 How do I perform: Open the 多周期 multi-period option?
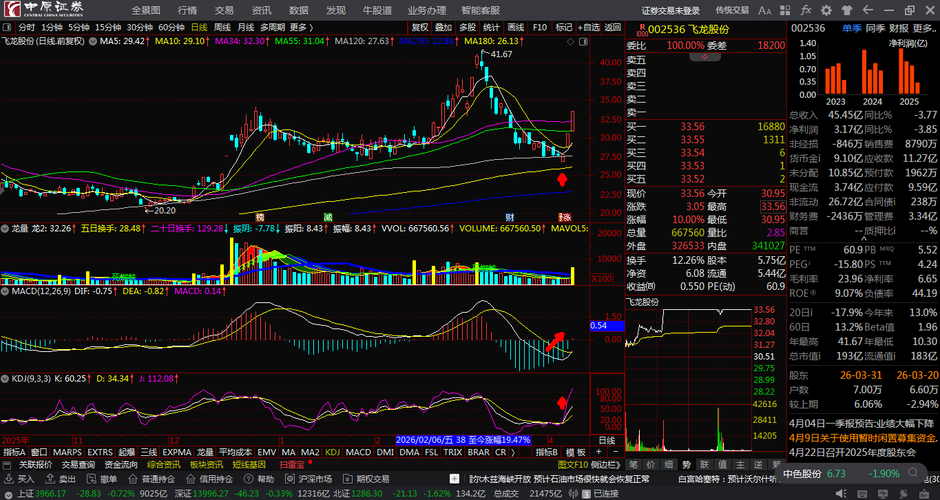click(273, 28)
